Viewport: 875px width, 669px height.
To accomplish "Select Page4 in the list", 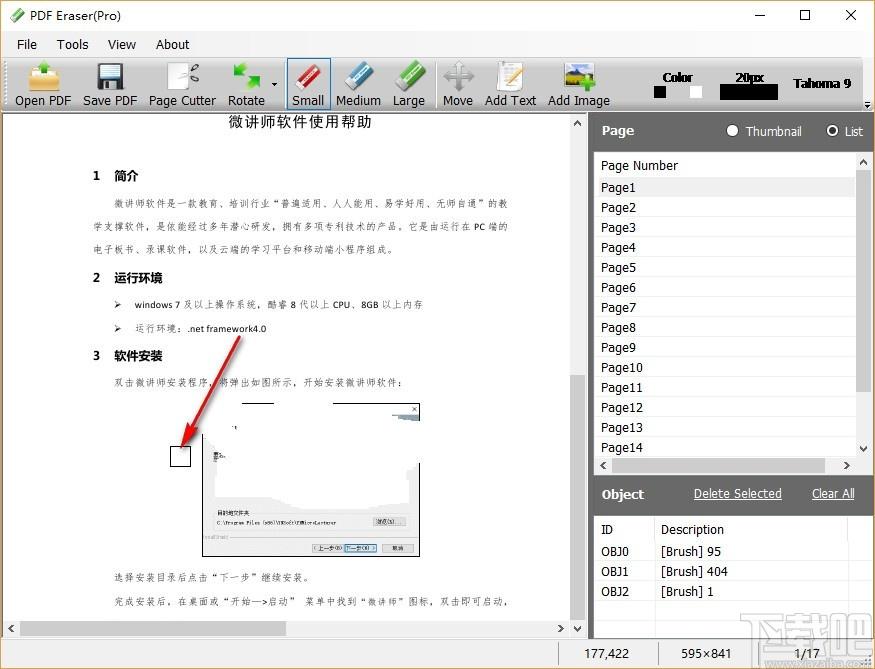I will coord(725,248).
